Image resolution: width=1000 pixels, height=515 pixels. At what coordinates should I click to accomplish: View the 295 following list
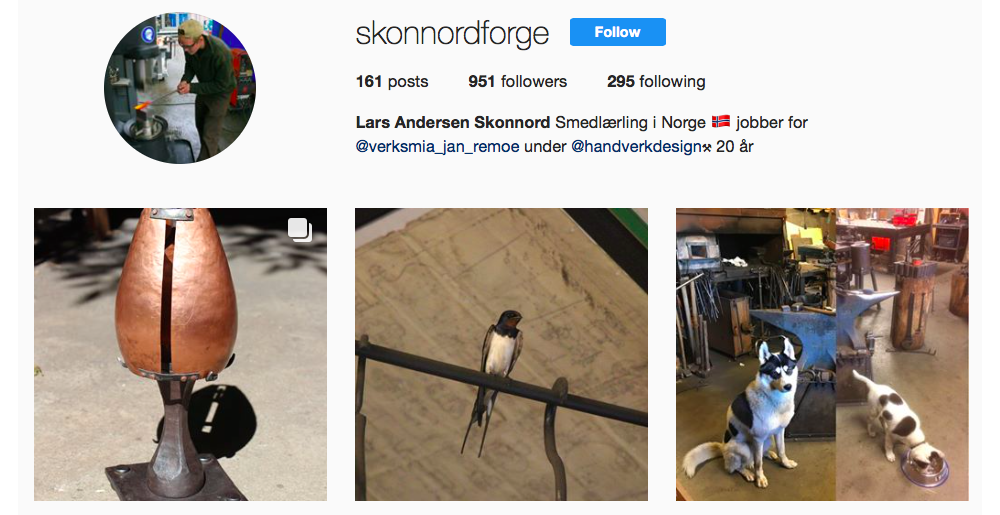point(656,82)
